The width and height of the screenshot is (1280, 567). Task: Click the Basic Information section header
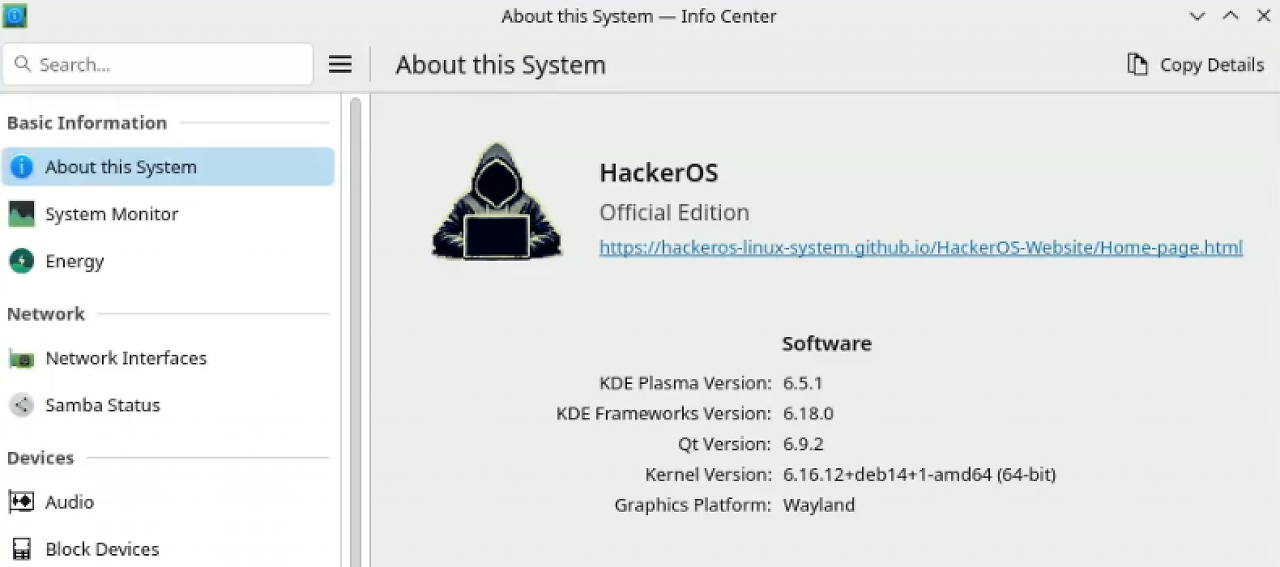coord(87,123)
